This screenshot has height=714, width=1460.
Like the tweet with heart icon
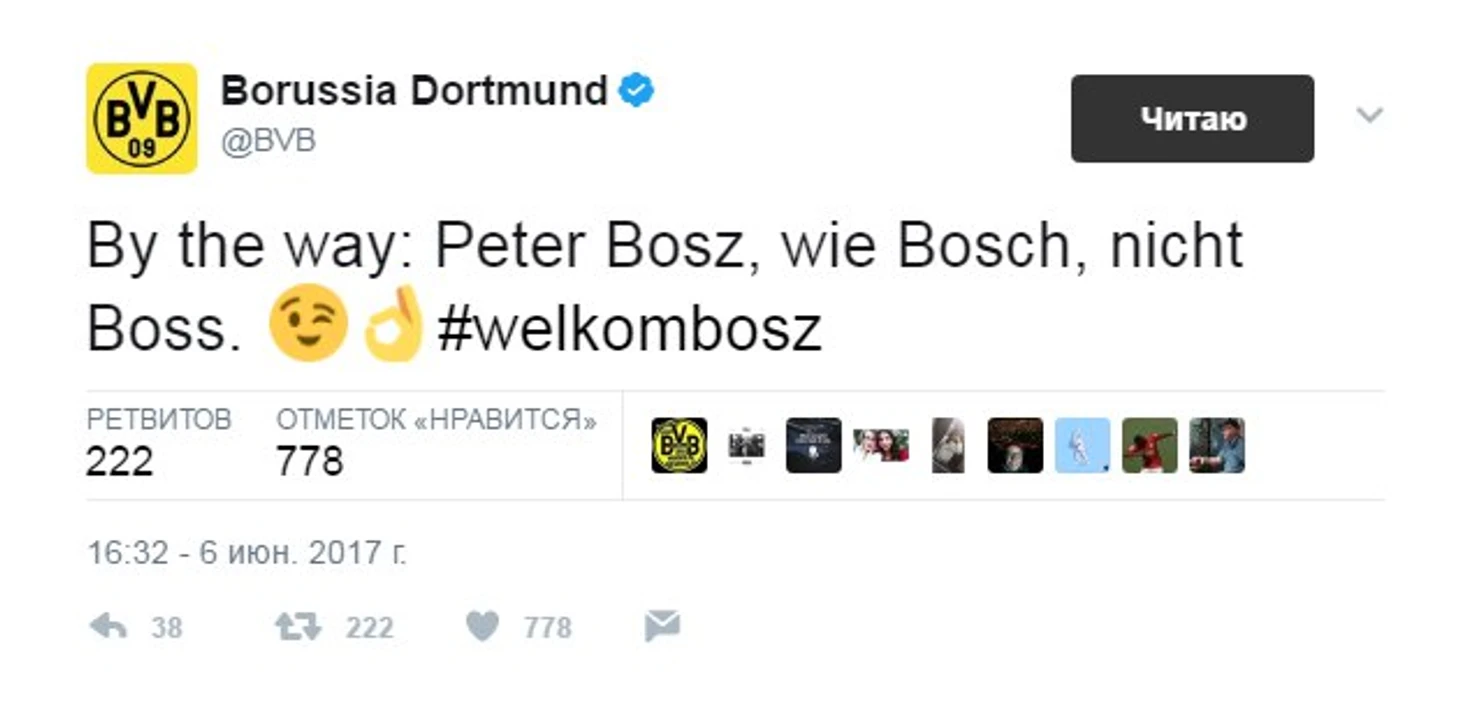[x=482, y=627]
